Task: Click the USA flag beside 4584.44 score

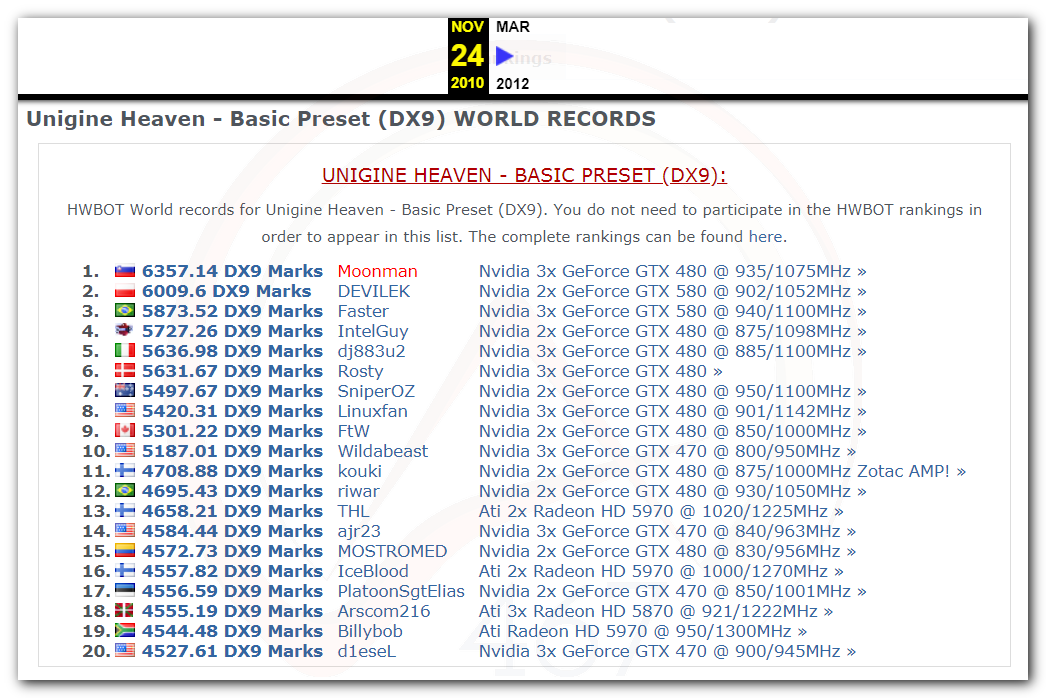Action: coord(125,531)
